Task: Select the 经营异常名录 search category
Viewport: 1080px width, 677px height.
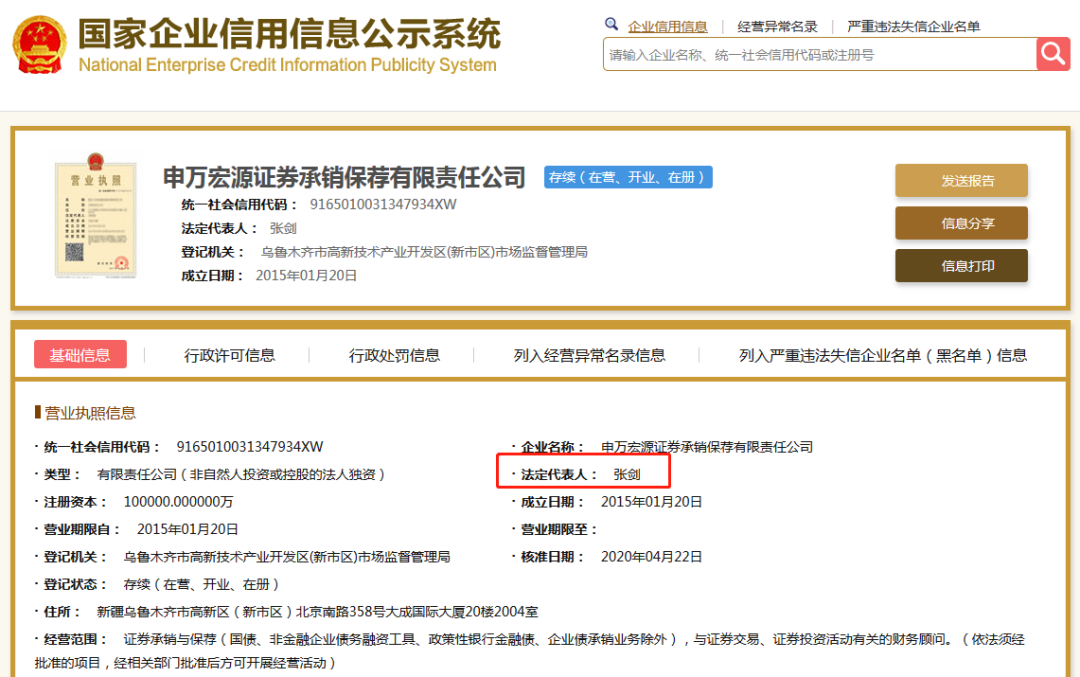Action: [x=777, y=27]
